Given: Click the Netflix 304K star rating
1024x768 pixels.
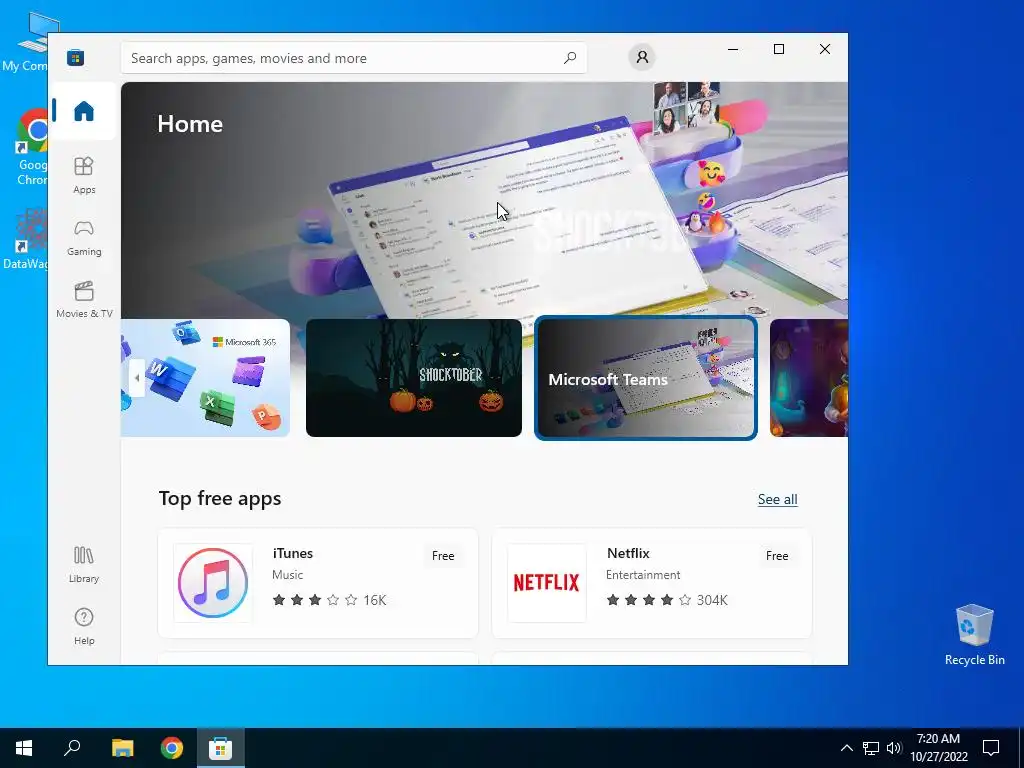Looking at the screenshot, I should tap(667, 600).
